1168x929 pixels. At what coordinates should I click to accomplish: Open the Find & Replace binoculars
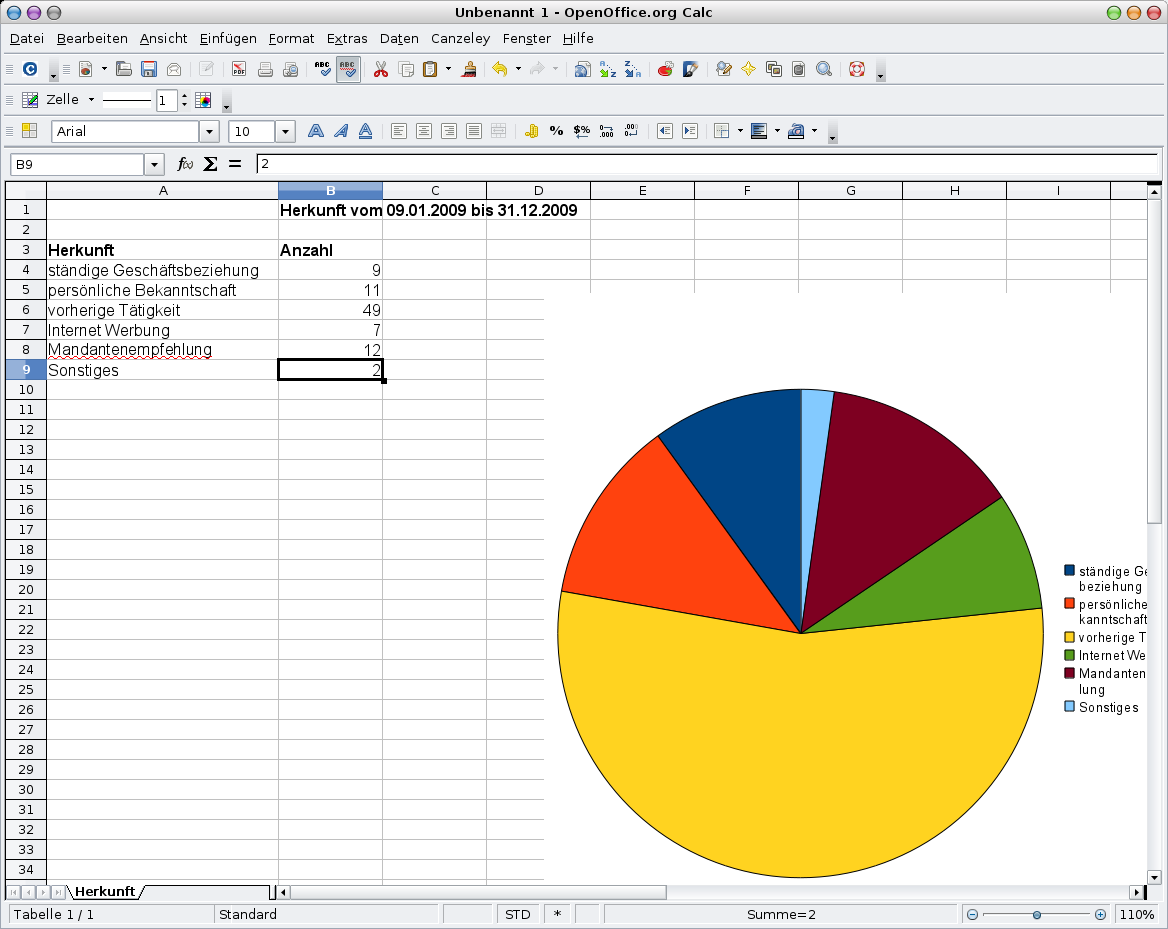pyautogui.click(x=824, y=70)
